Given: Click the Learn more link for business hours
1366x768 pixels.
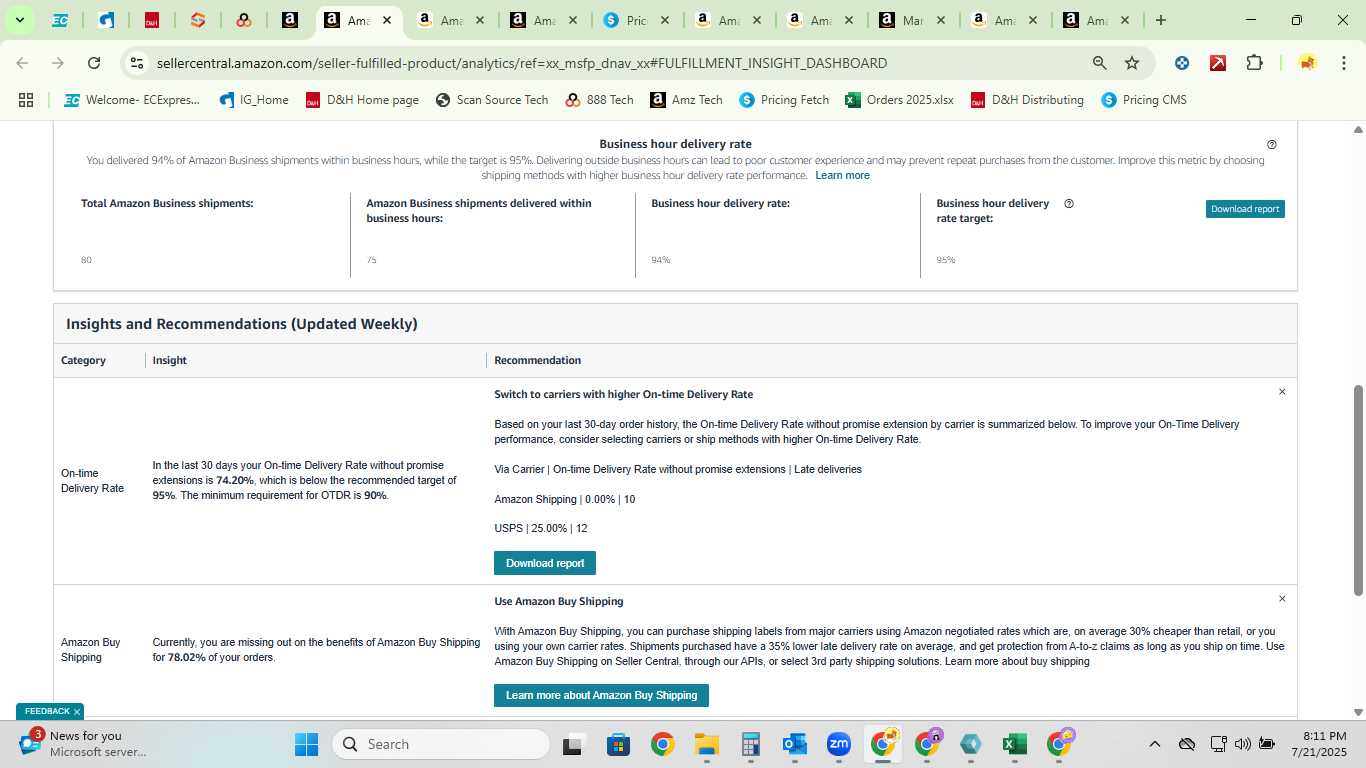Looking at the screenshot, I should (x=842, y=175).
